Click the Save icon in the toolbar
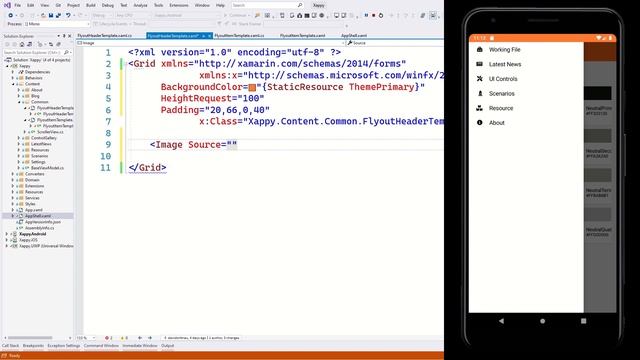Image resolution: width=640 pixels, height=360 pixels. pos(51,16)
